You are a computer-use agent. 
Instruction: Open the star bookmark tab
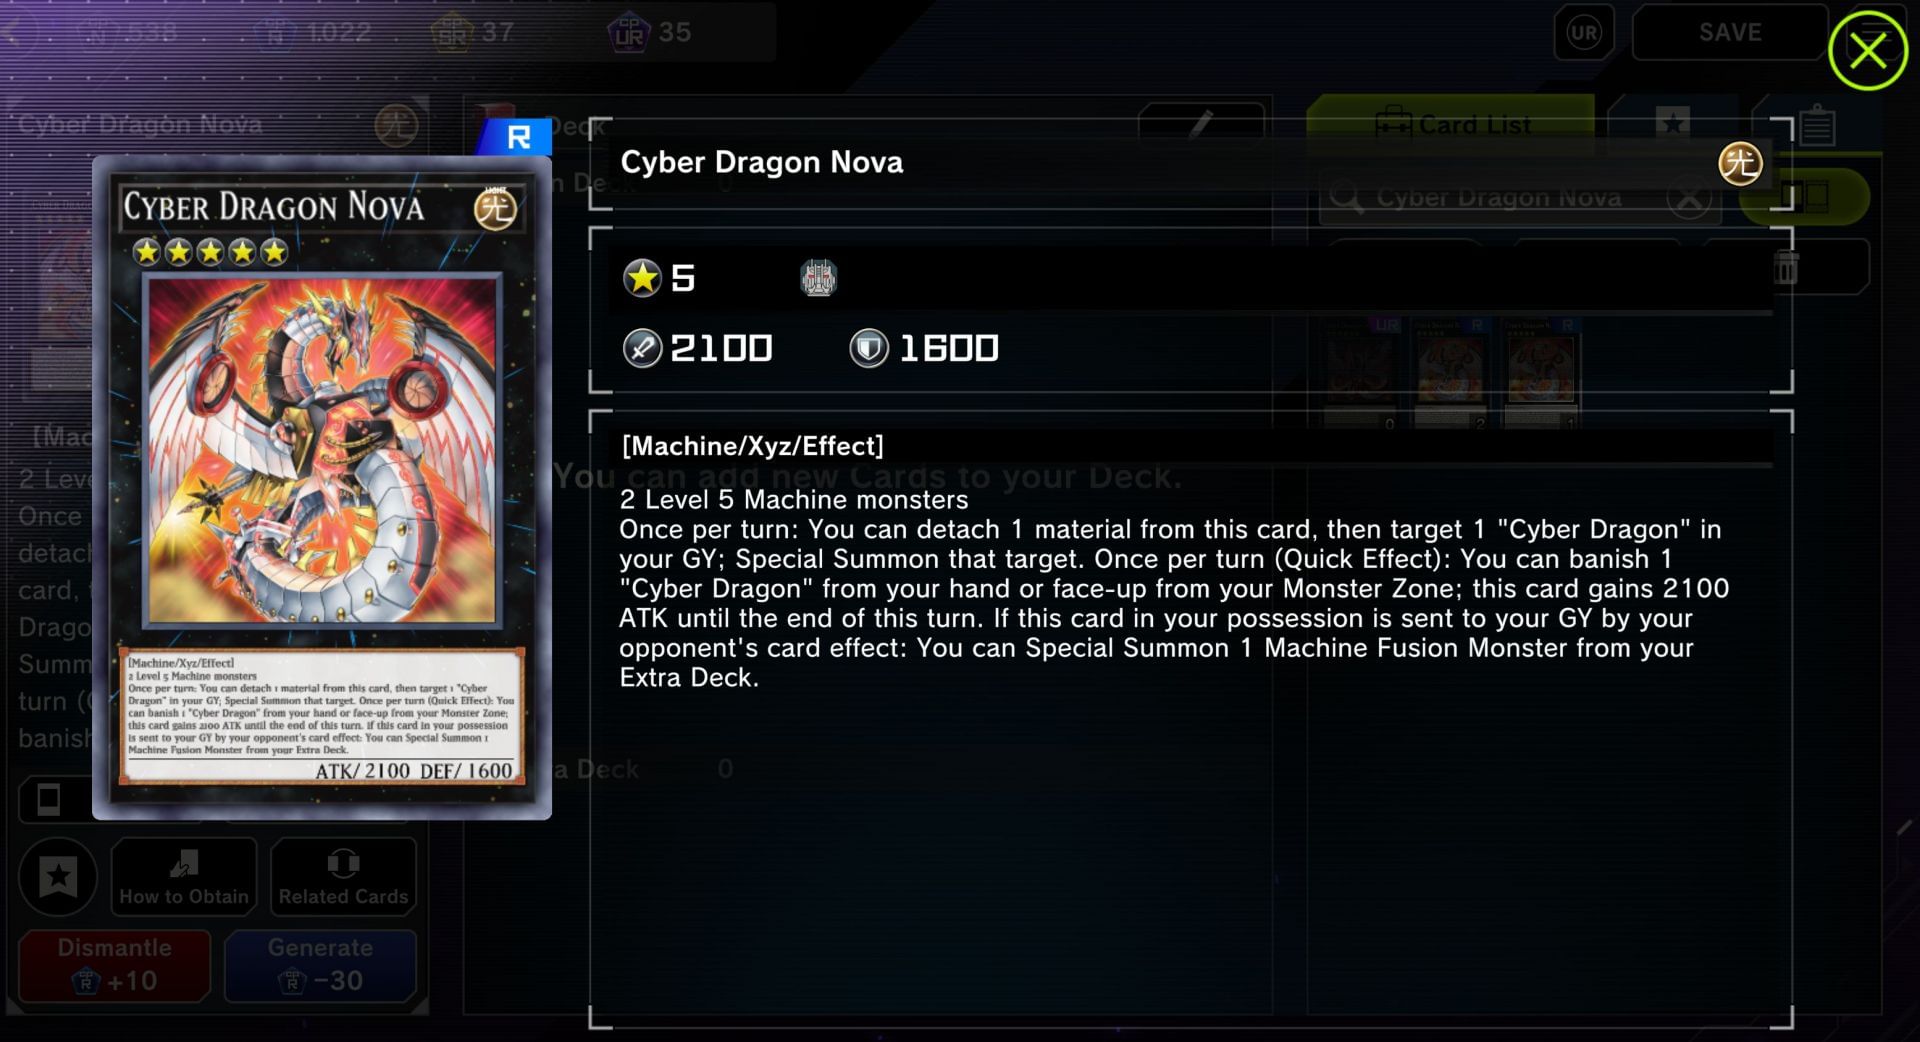(x=1672, y=124)
